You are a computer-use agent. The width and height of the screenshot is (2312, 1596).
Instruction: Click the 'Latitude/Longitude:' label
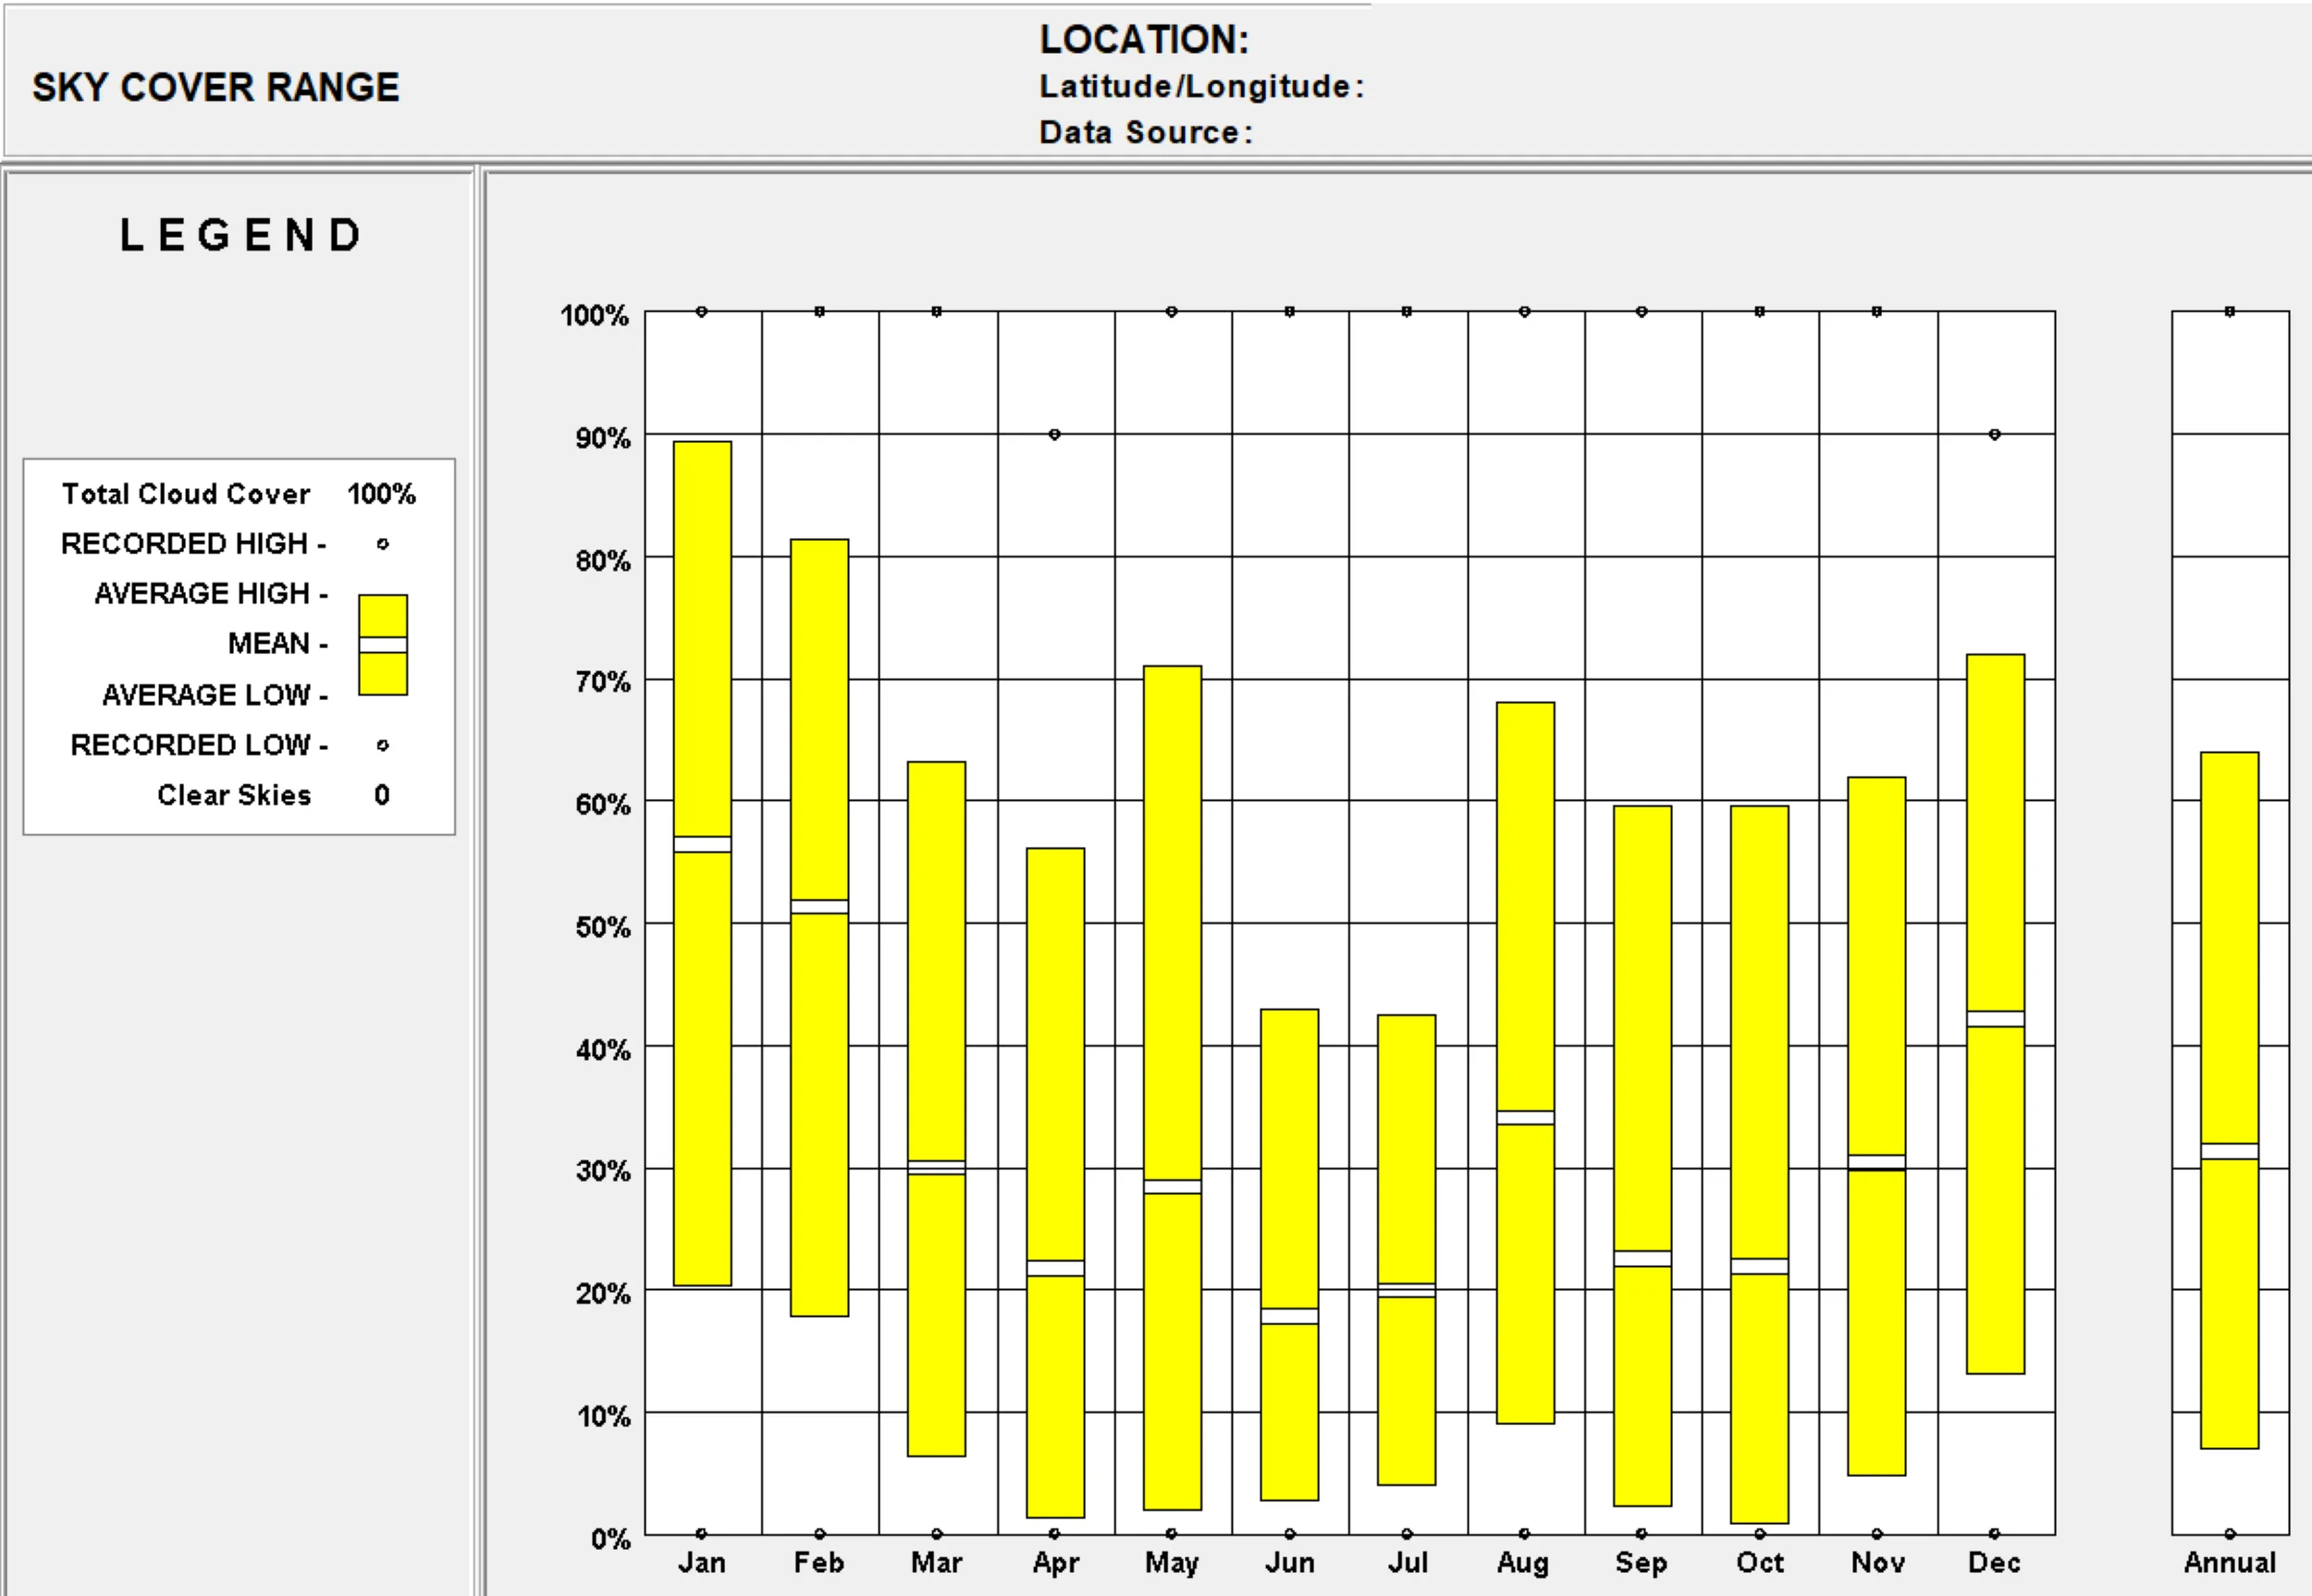[1201, 87]
